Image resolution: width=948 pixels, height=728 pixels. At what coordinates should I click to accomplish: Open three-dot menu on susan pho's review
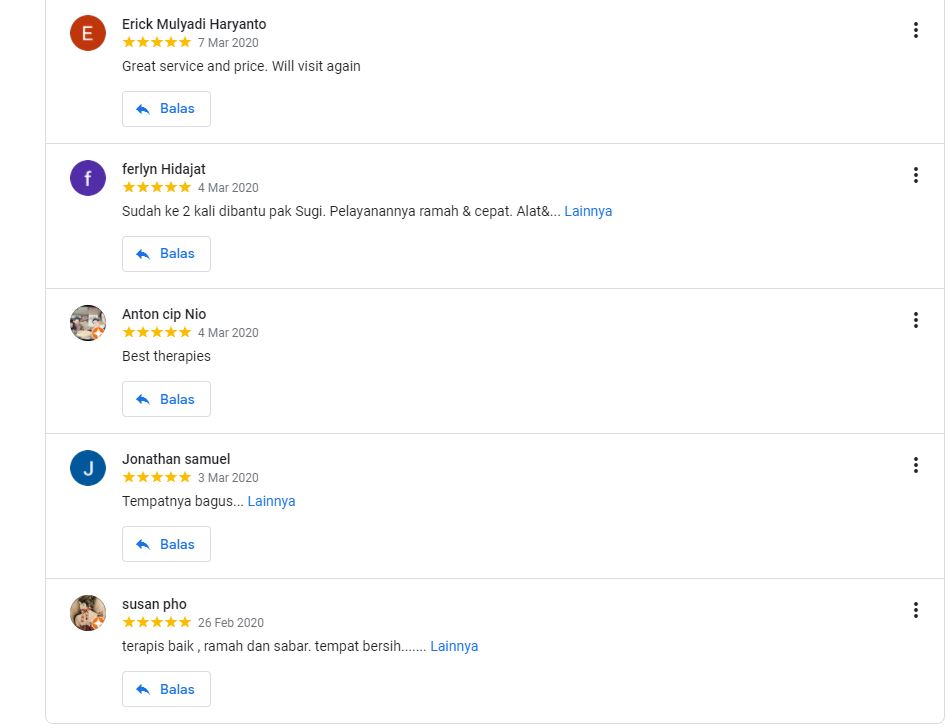click(x=915, y=610)
